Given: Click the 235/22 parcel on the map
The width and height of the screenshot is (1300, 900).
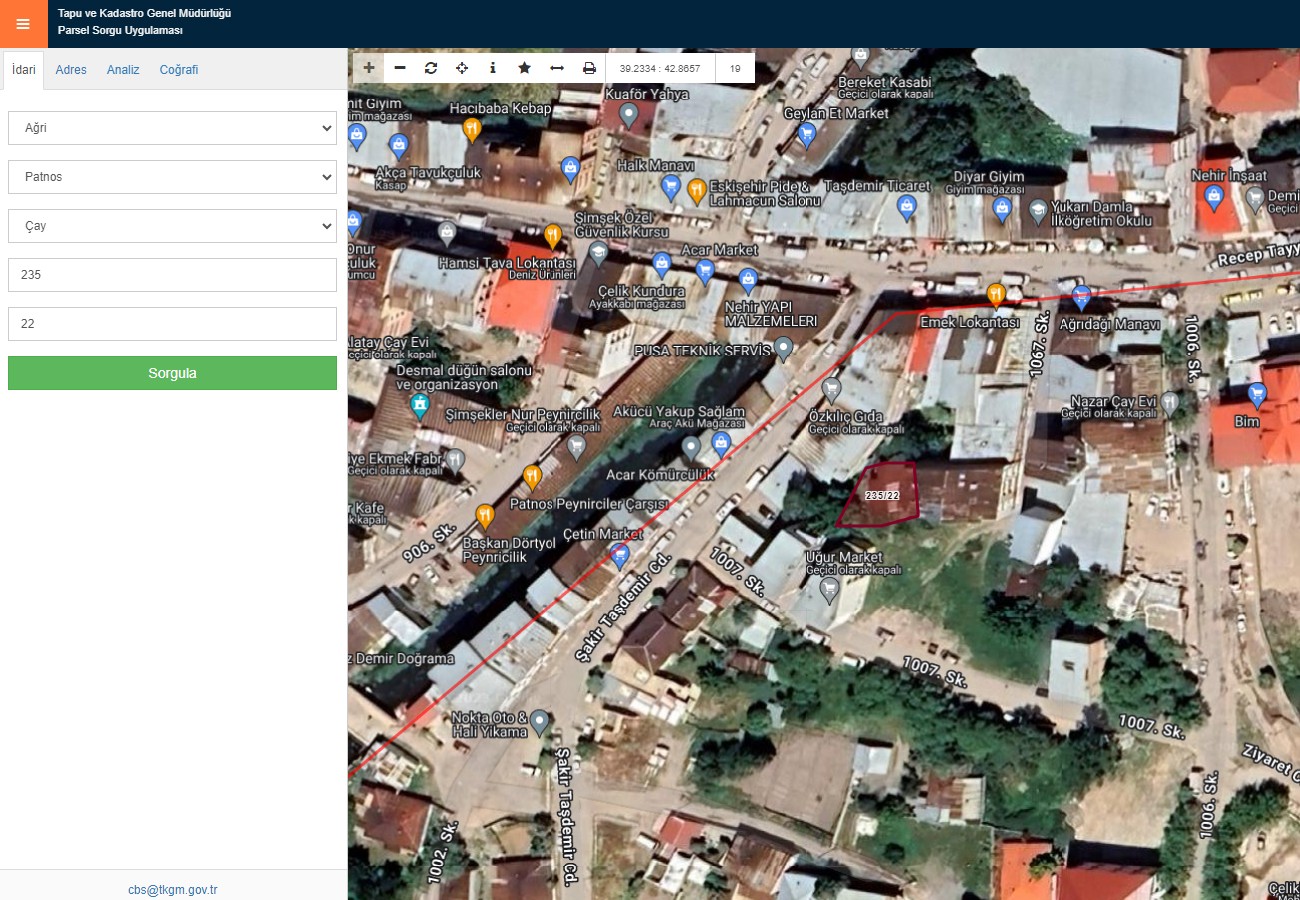Looking at the screenshot, I should [x=880, y=495].
